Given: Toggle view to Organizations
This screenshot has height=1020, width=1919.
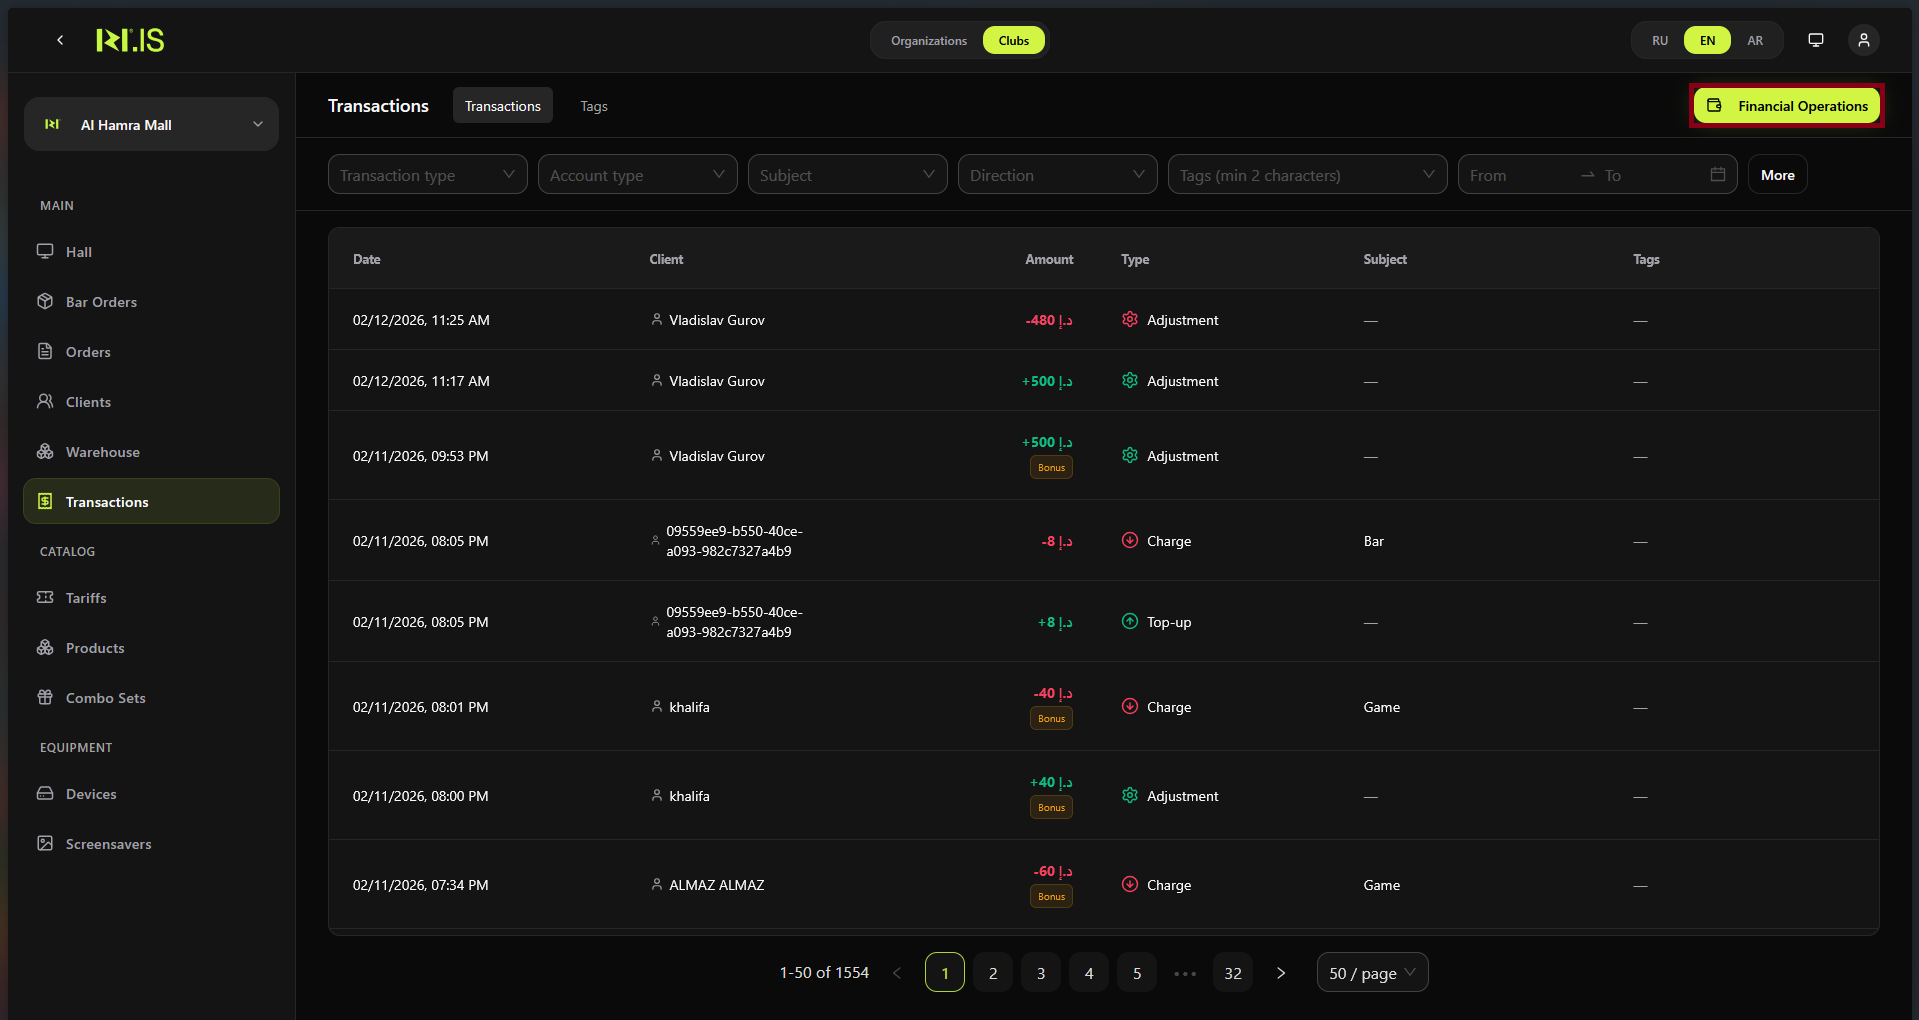Looking at the screenshot, I should (x=928, y=41).
